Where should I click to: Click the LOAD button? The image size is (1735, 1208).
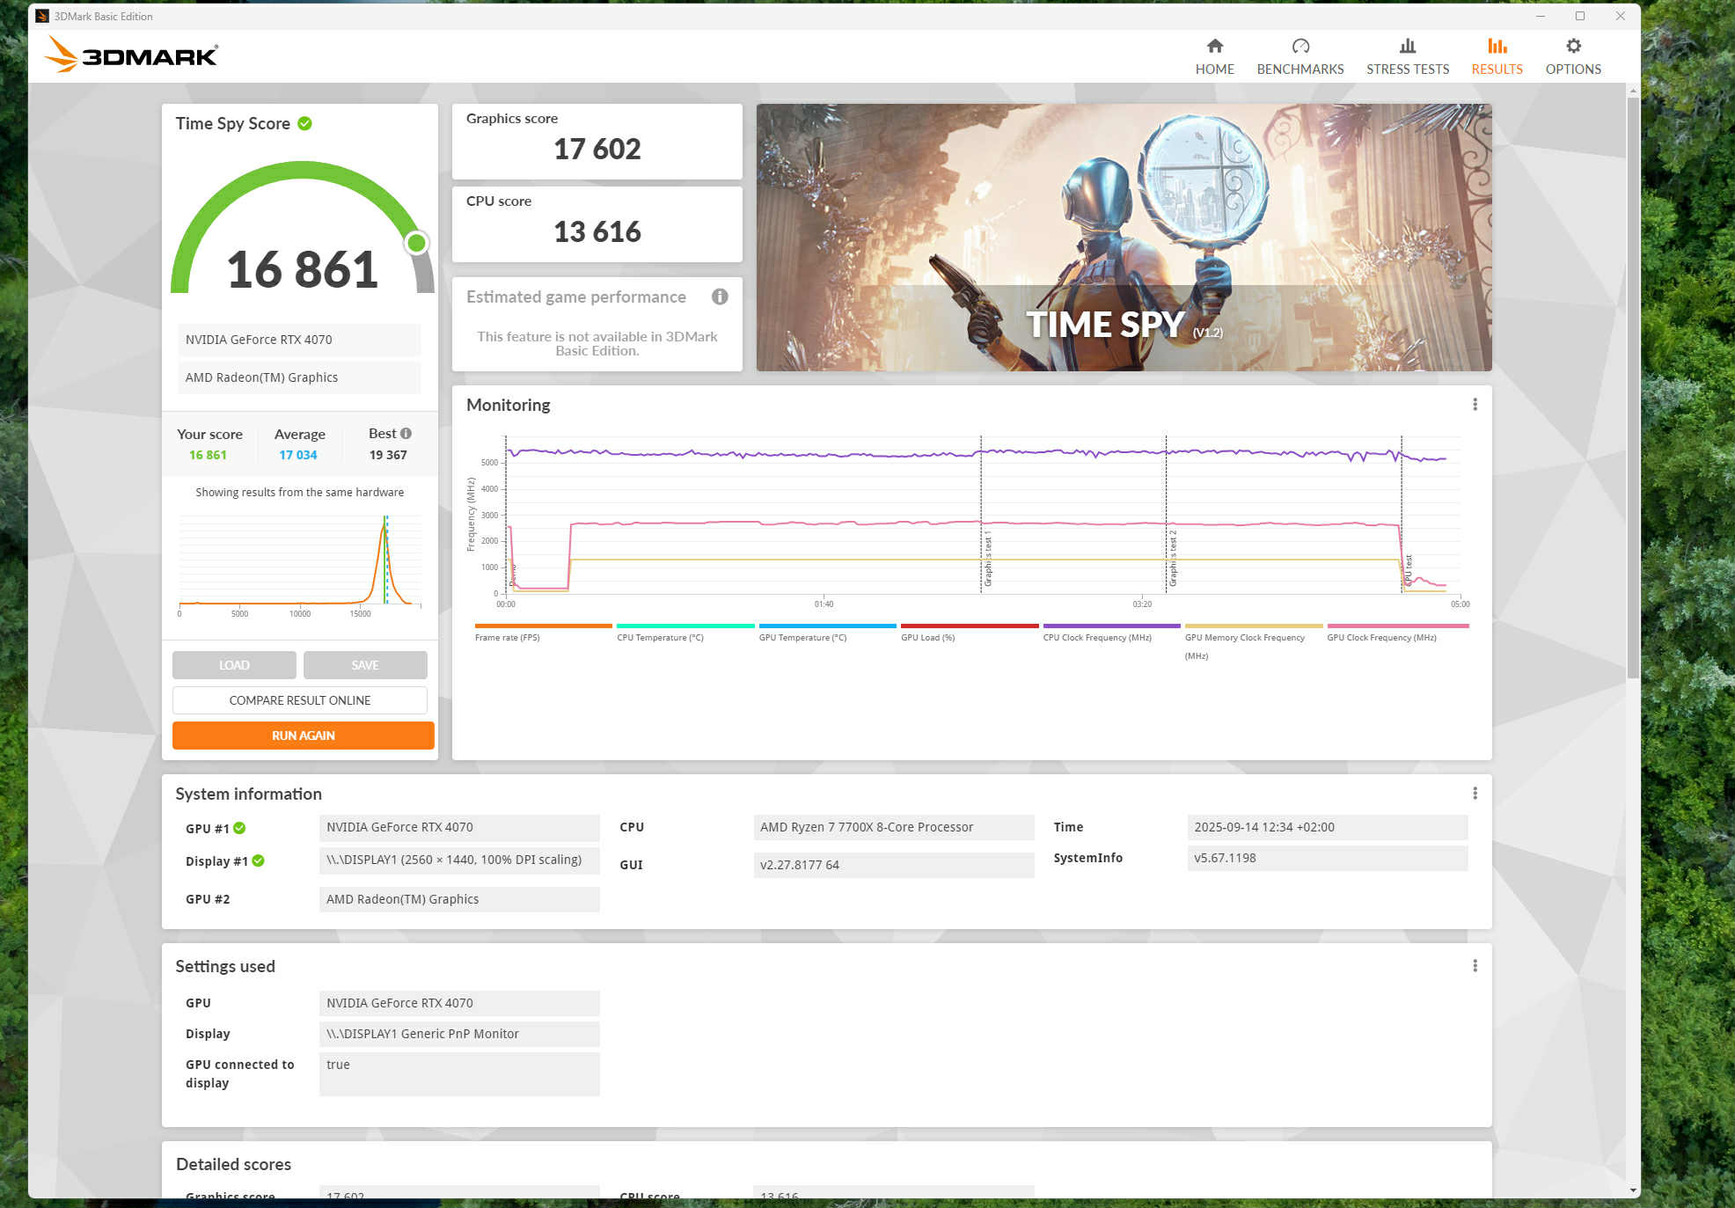(234, 665)
